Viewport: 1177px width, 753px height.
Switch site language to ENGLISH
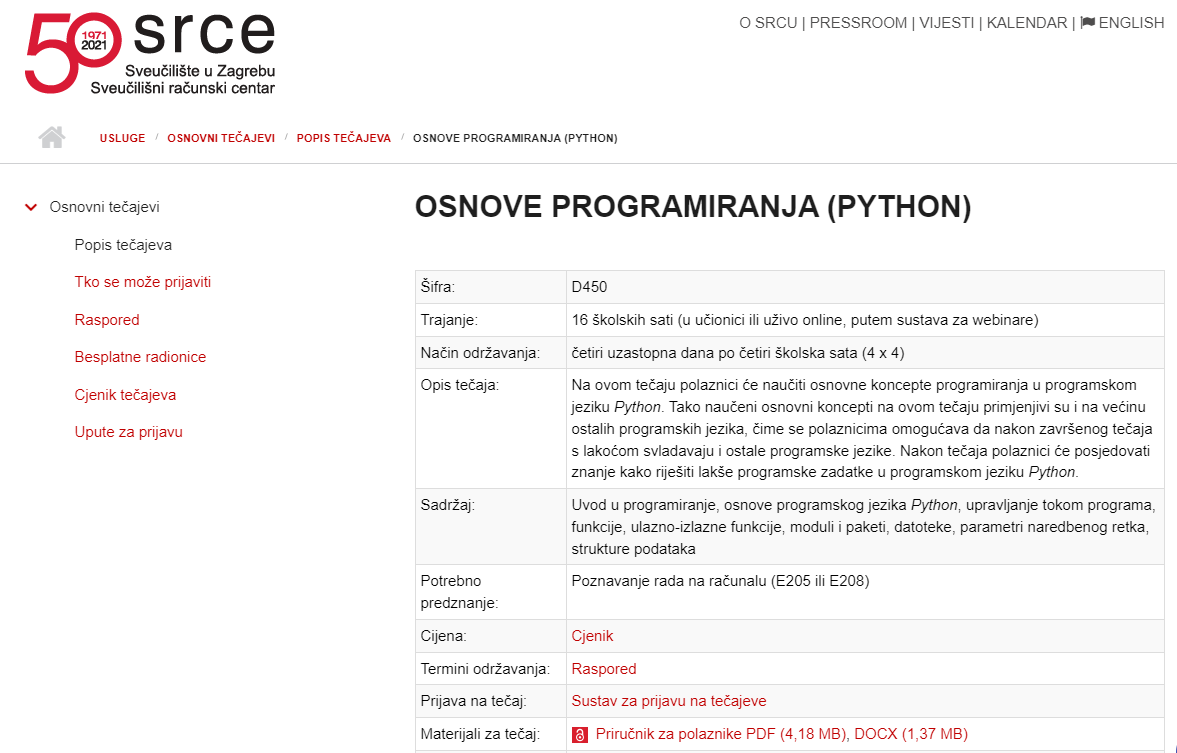click(1131, 23)
